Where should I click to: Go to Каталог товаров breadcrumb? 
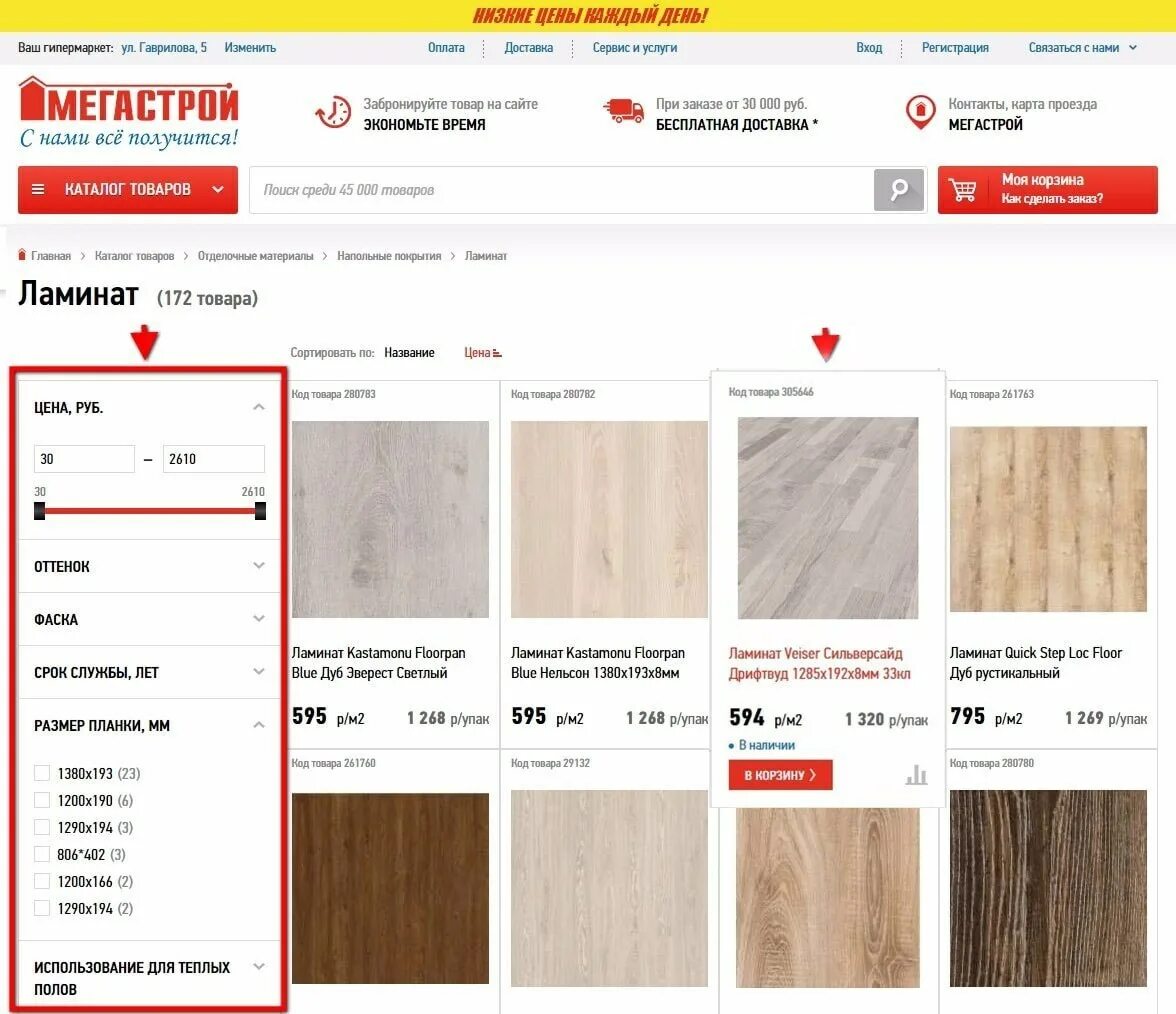[134, 256]
